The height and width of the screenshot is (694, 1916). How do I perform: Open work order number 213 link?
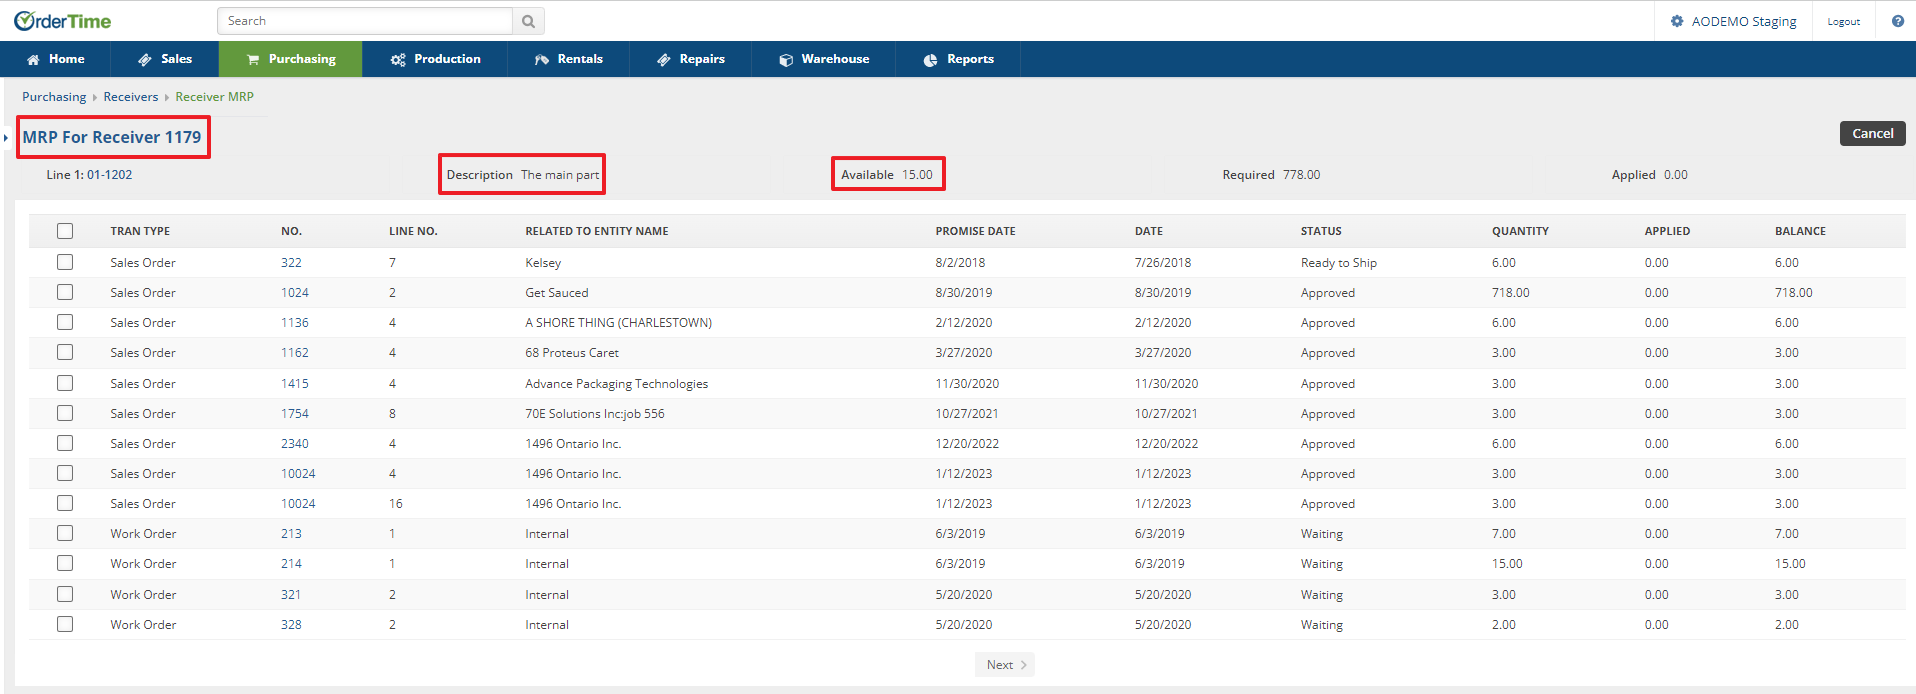[x=291, y=533]
